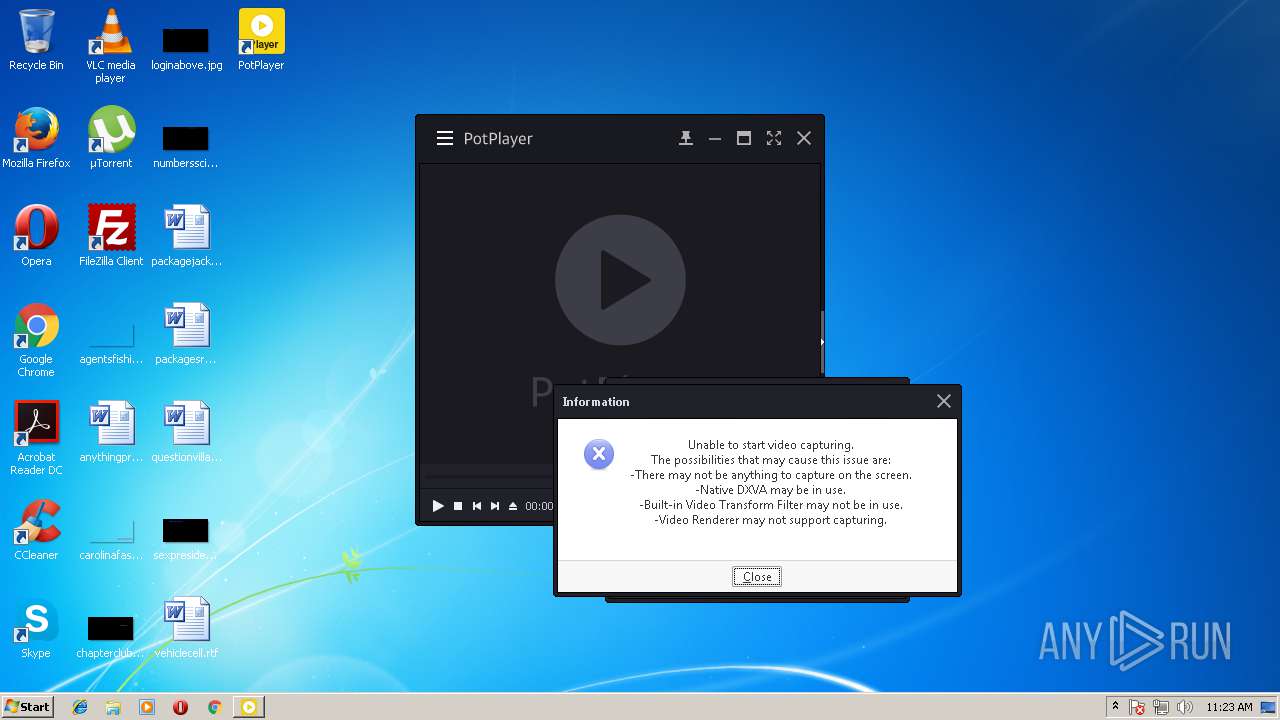Select the PotPlayer desktop shortcut
The image size is (1280, 720).
261,41
